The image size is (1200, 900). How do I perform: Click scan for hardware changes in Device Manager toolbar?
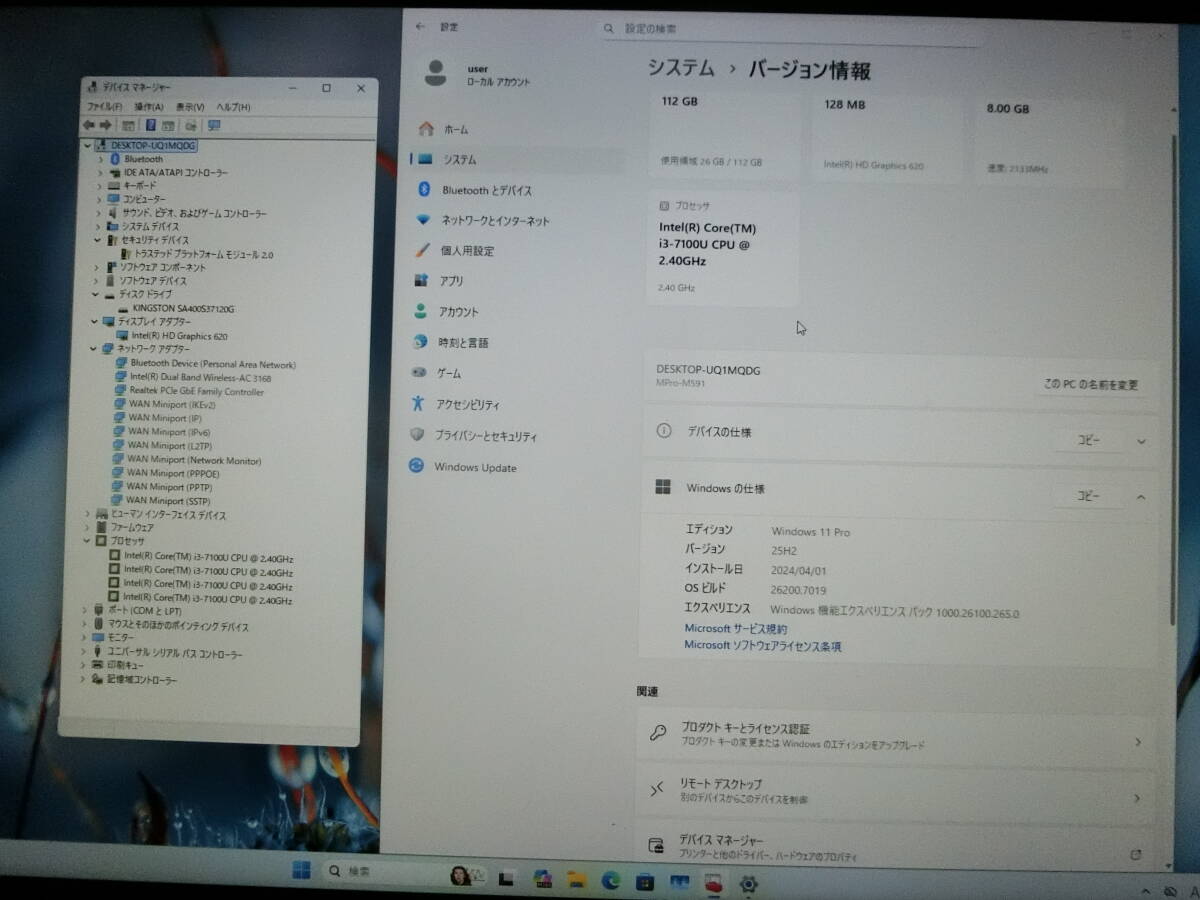[212, 124]
